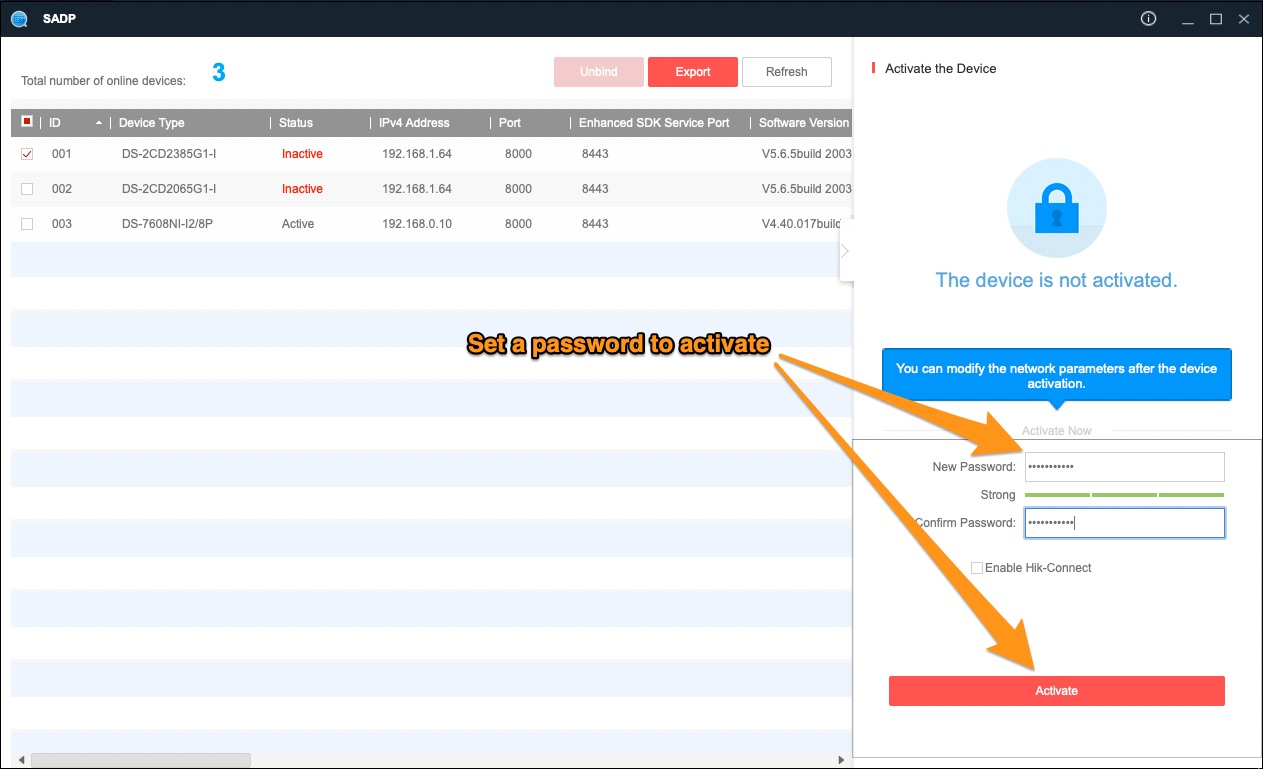The height and width of the screenshot is (769, 1263).
Task: Refresh the device list
Action: (x=786, y=72)
